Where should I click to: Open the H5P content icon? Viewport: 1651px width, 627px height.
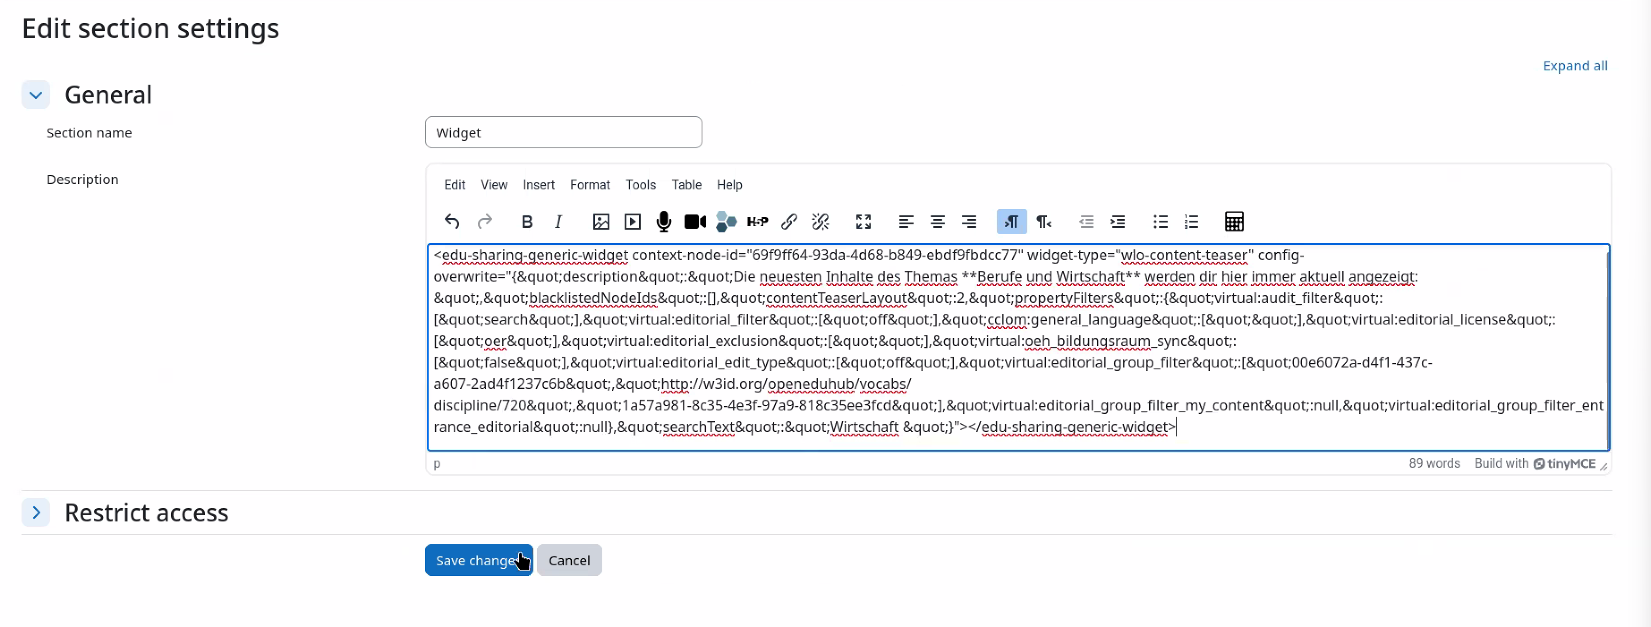pos(758,222)
